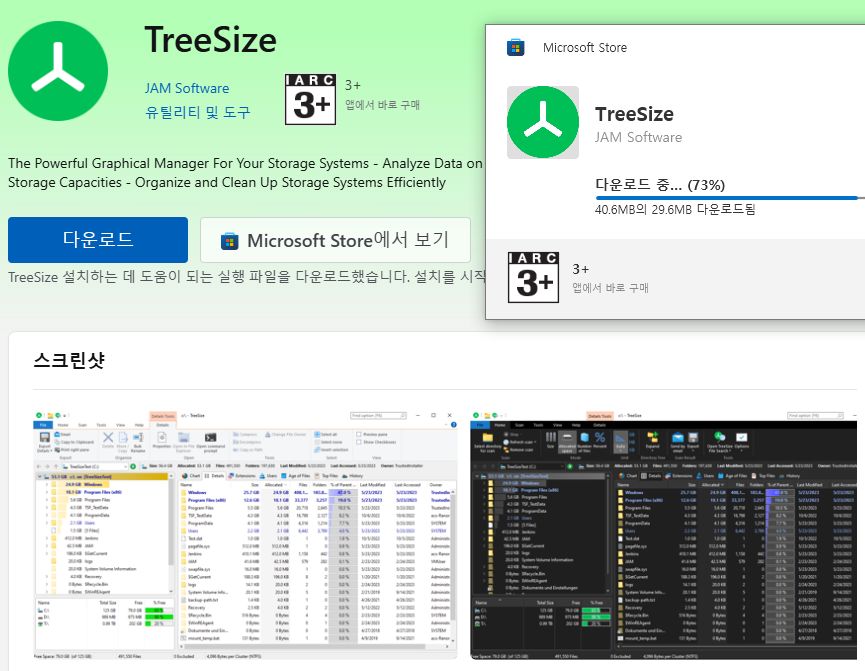The image size is (865, 671).
Task: Click TreeSize icon in Microsoft Store popup
Action: (543, 122)
